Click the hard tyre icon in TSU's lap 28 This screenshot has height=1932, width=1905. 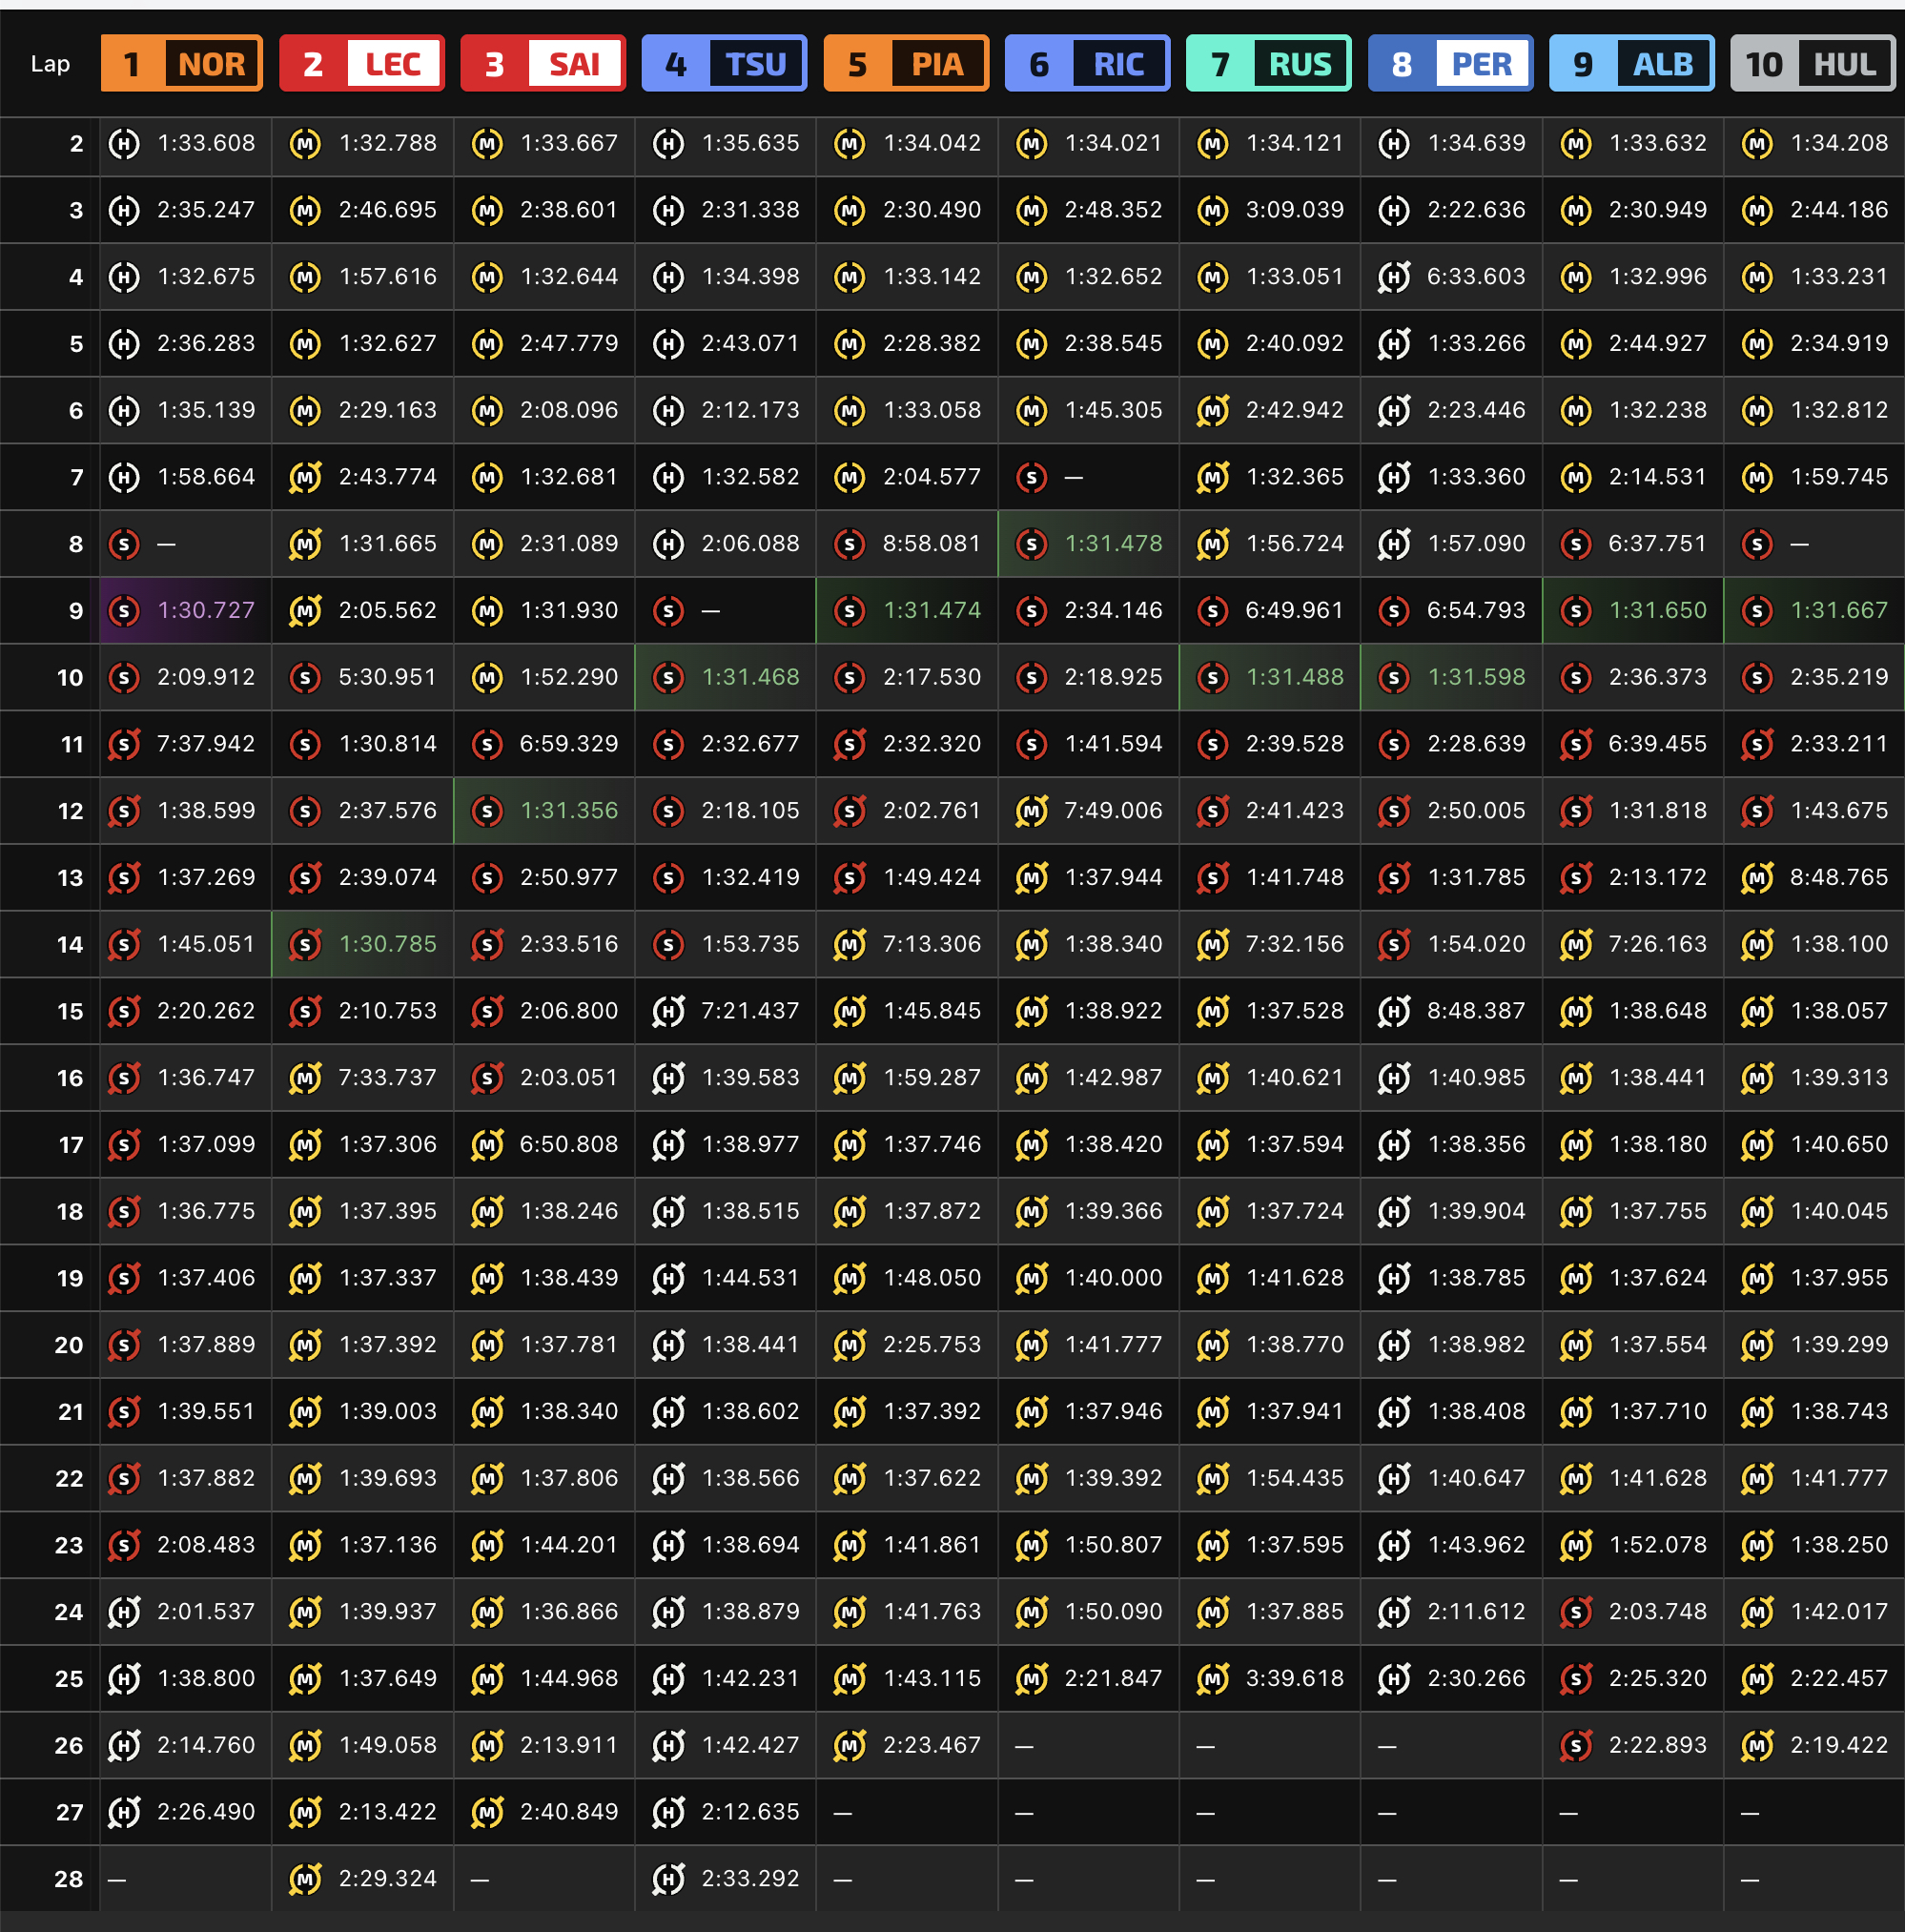[x=668, y=1879]
